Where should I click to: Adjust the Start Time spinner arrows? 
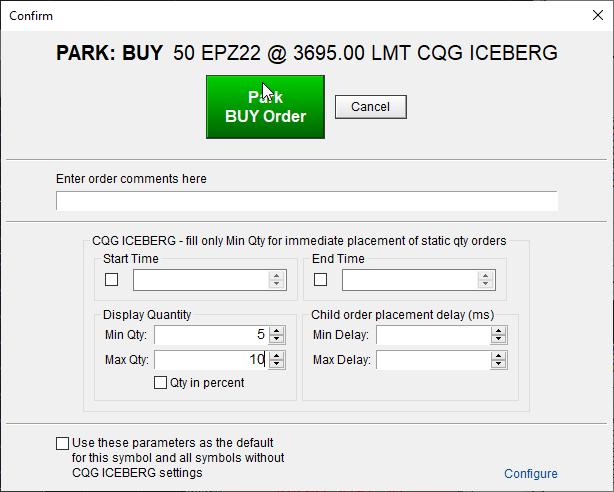coord(277,280)
